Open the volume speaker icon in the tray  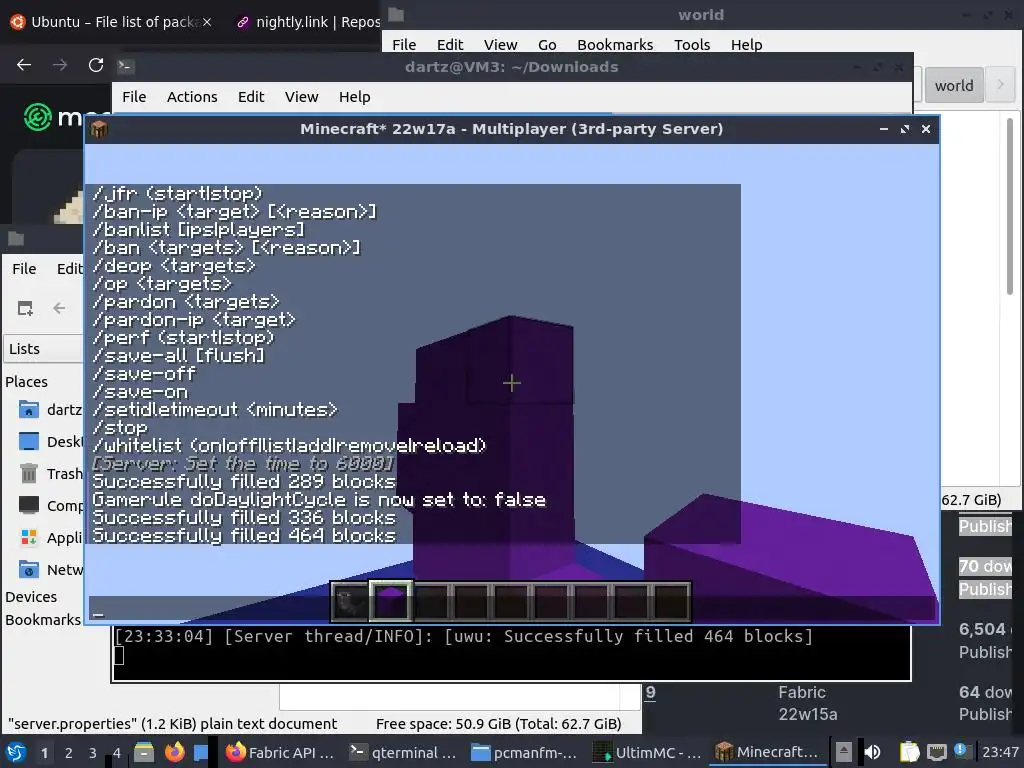pos(872,752)
